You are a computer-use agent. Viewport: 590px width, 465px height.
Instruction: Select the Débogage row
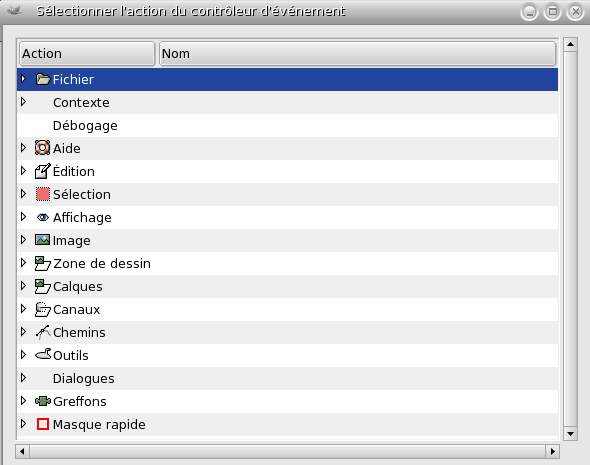click(287, 125)
